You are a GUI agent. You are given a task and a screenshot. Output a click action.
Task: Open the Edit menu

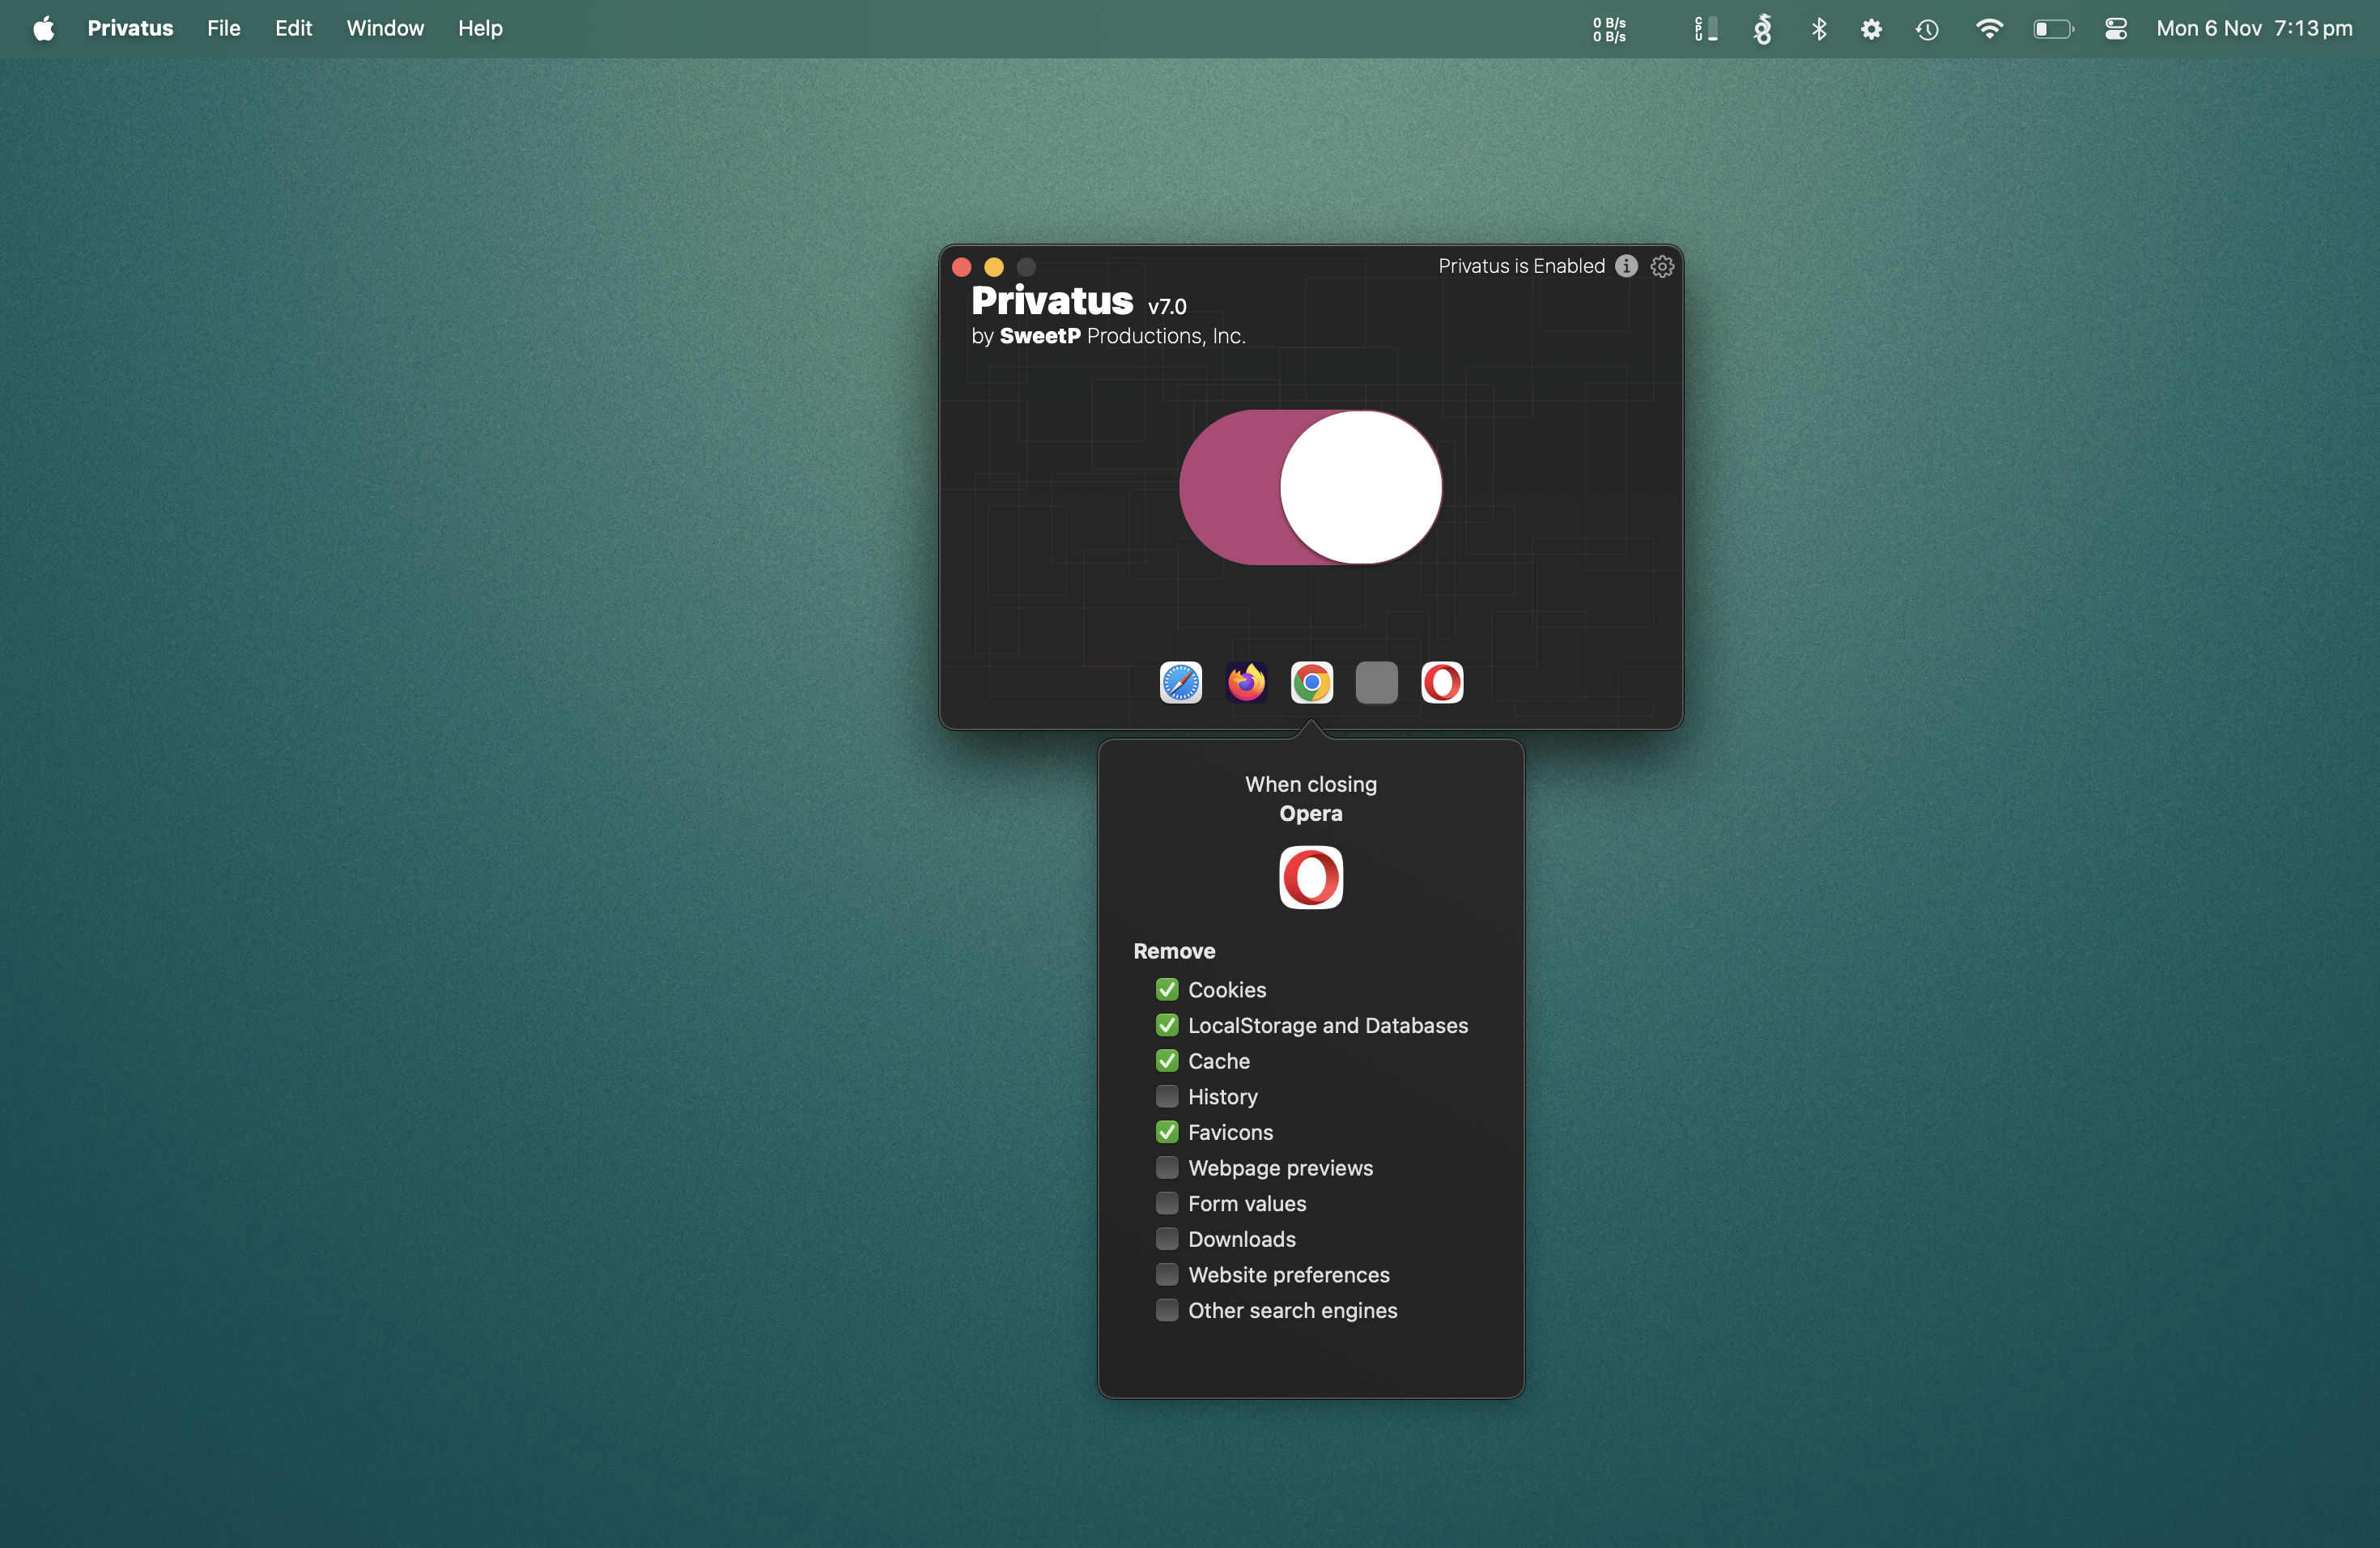(293, 28)
